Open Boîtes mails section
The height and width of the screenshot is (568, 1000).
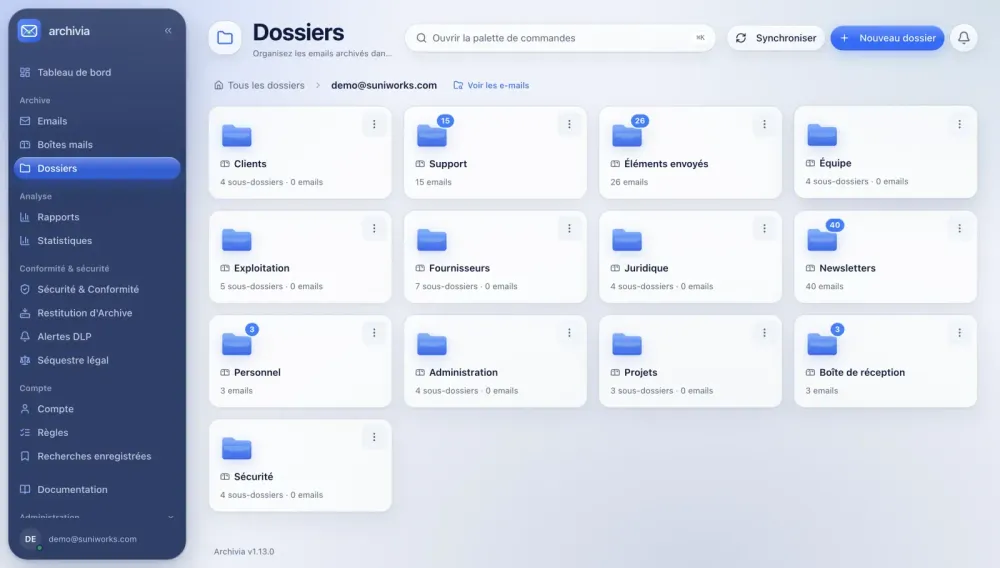click(x=97, y=145)
